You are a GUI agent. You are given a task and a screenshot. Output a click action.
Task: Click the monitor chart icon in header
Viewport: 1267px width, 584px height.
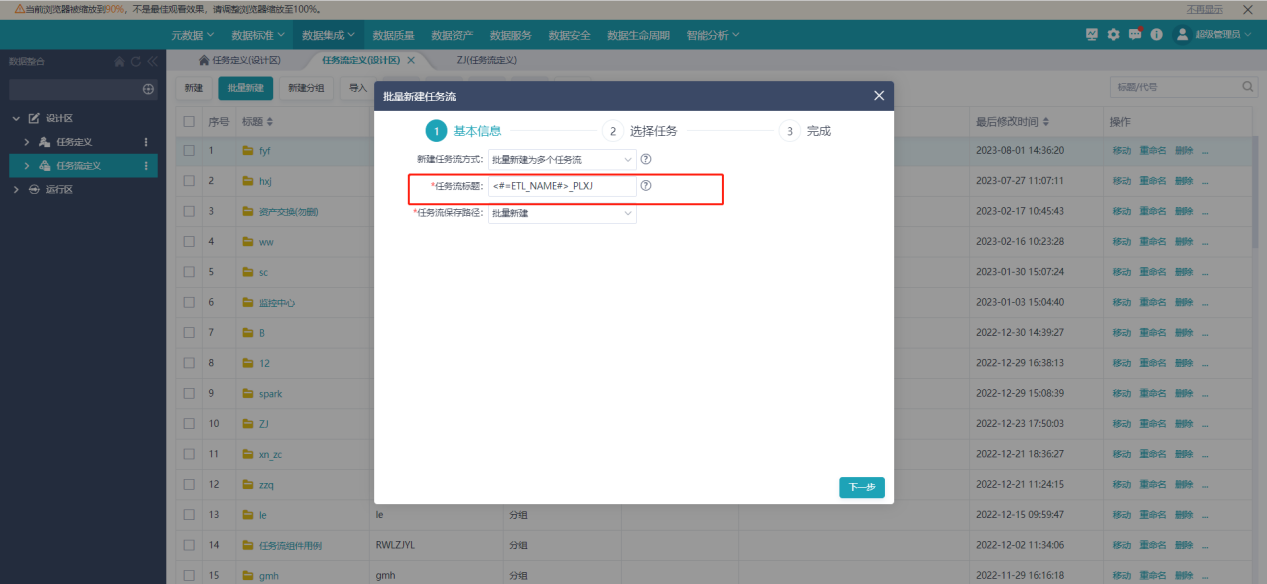pyautogui.click(x=1092, y=34)
